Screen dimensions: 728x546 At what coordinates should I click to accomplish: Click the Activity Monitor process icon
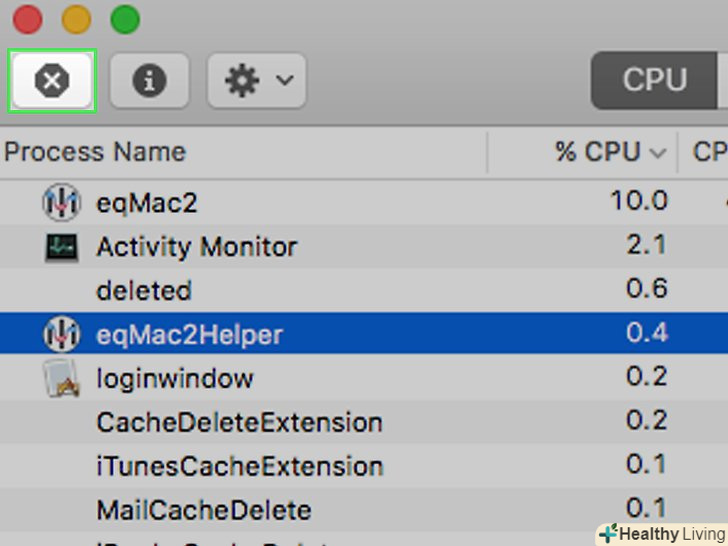point(61,247)
